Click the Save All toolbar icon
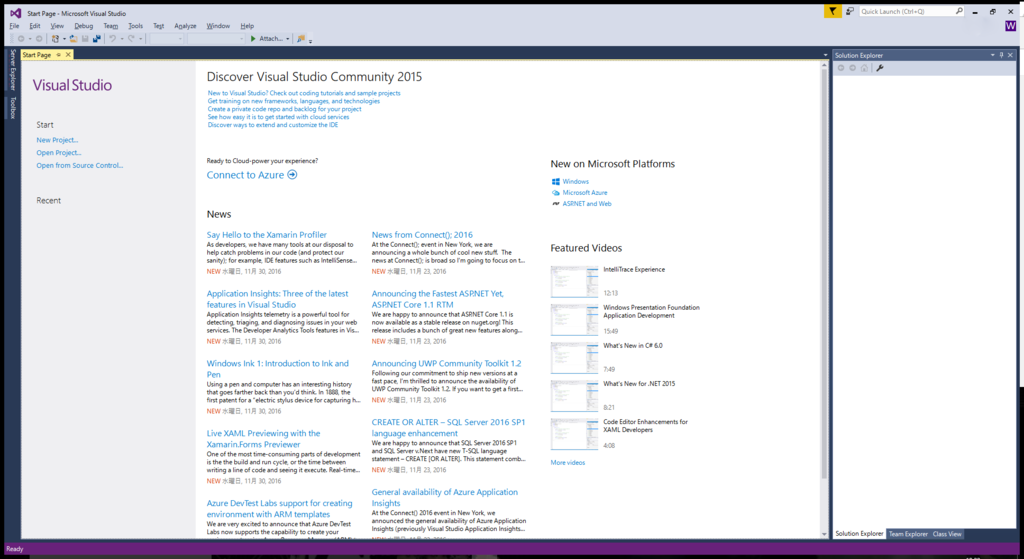The image size is (1024, 559). [97, 39]
